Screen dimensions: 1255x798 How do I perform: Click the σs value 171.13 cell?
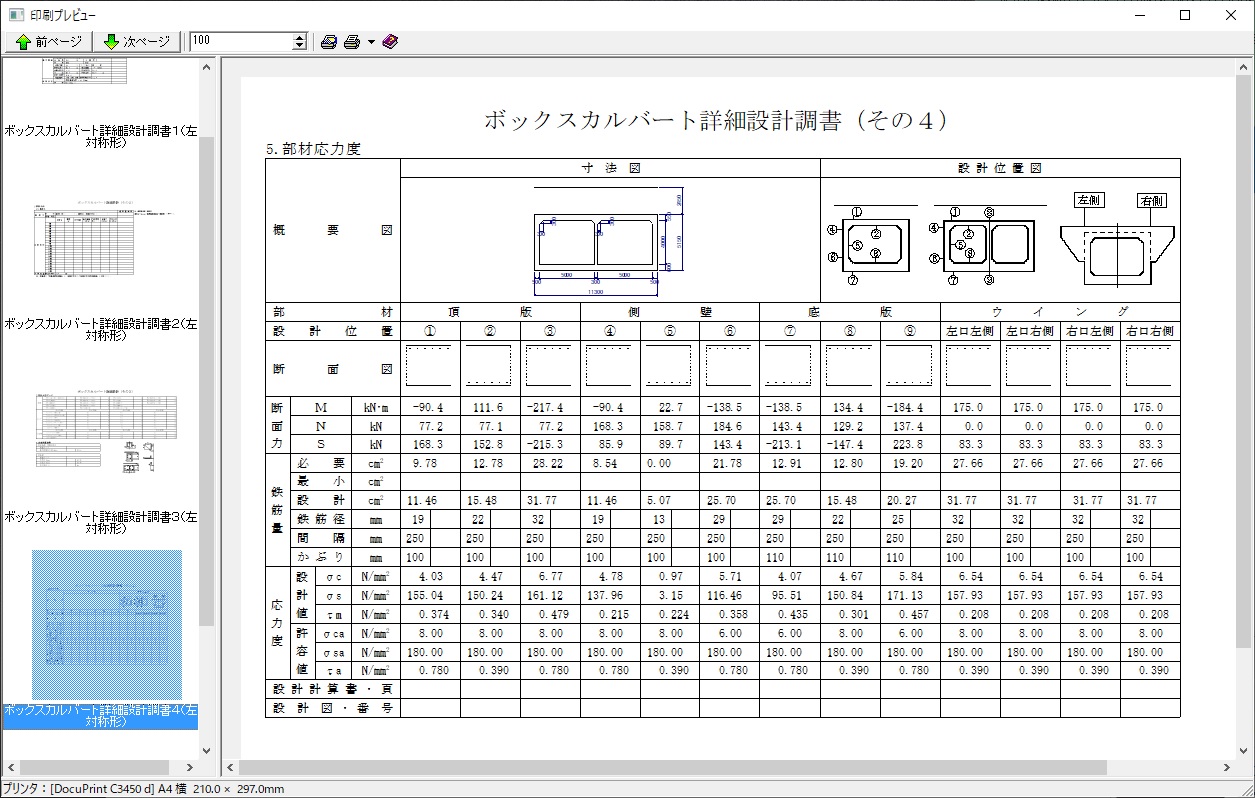pyautogui.click(x=910, y=595)
